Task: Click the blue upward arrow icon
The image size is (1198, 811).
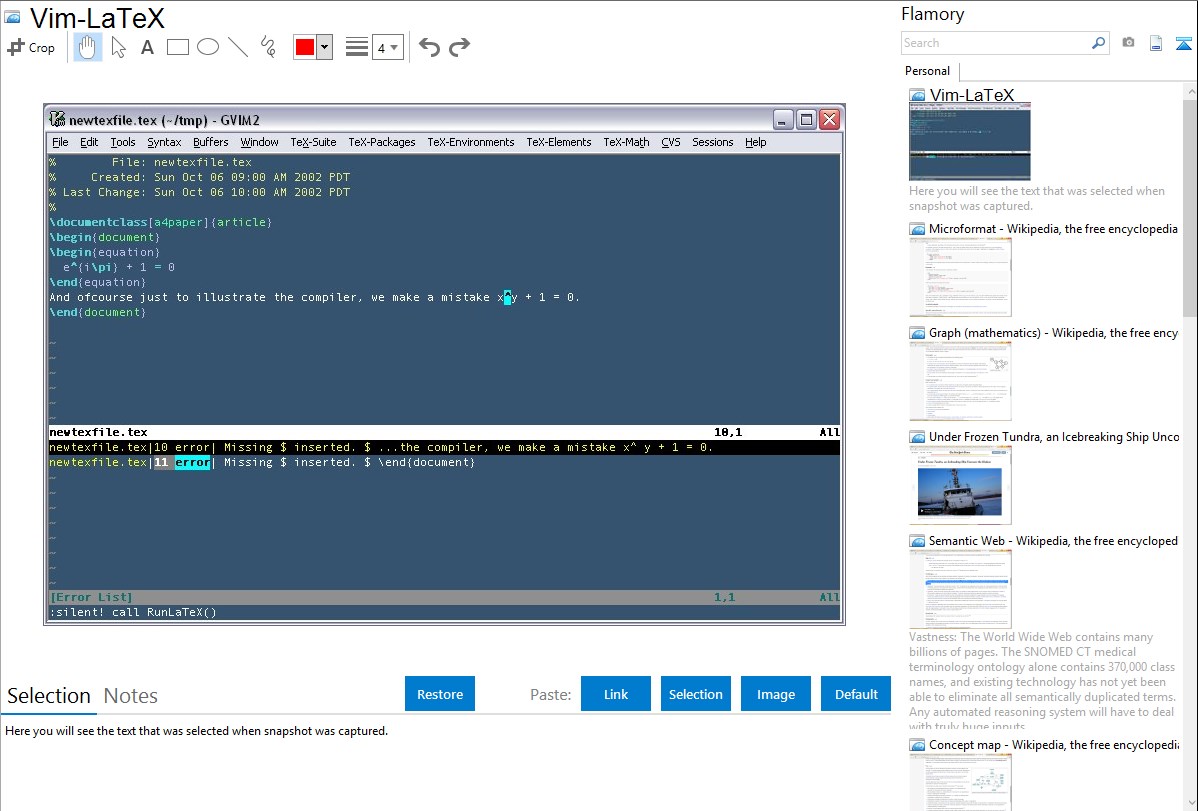Action: 1183,43
